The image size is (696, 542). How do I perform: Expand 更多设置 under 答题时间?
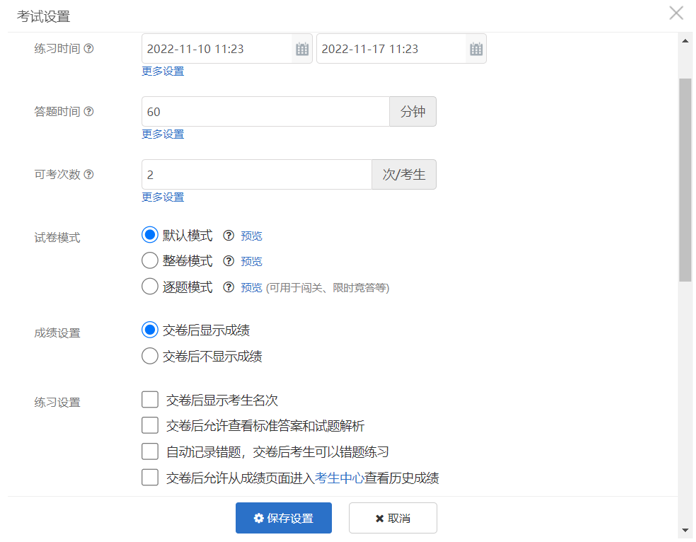coord(163,134)
